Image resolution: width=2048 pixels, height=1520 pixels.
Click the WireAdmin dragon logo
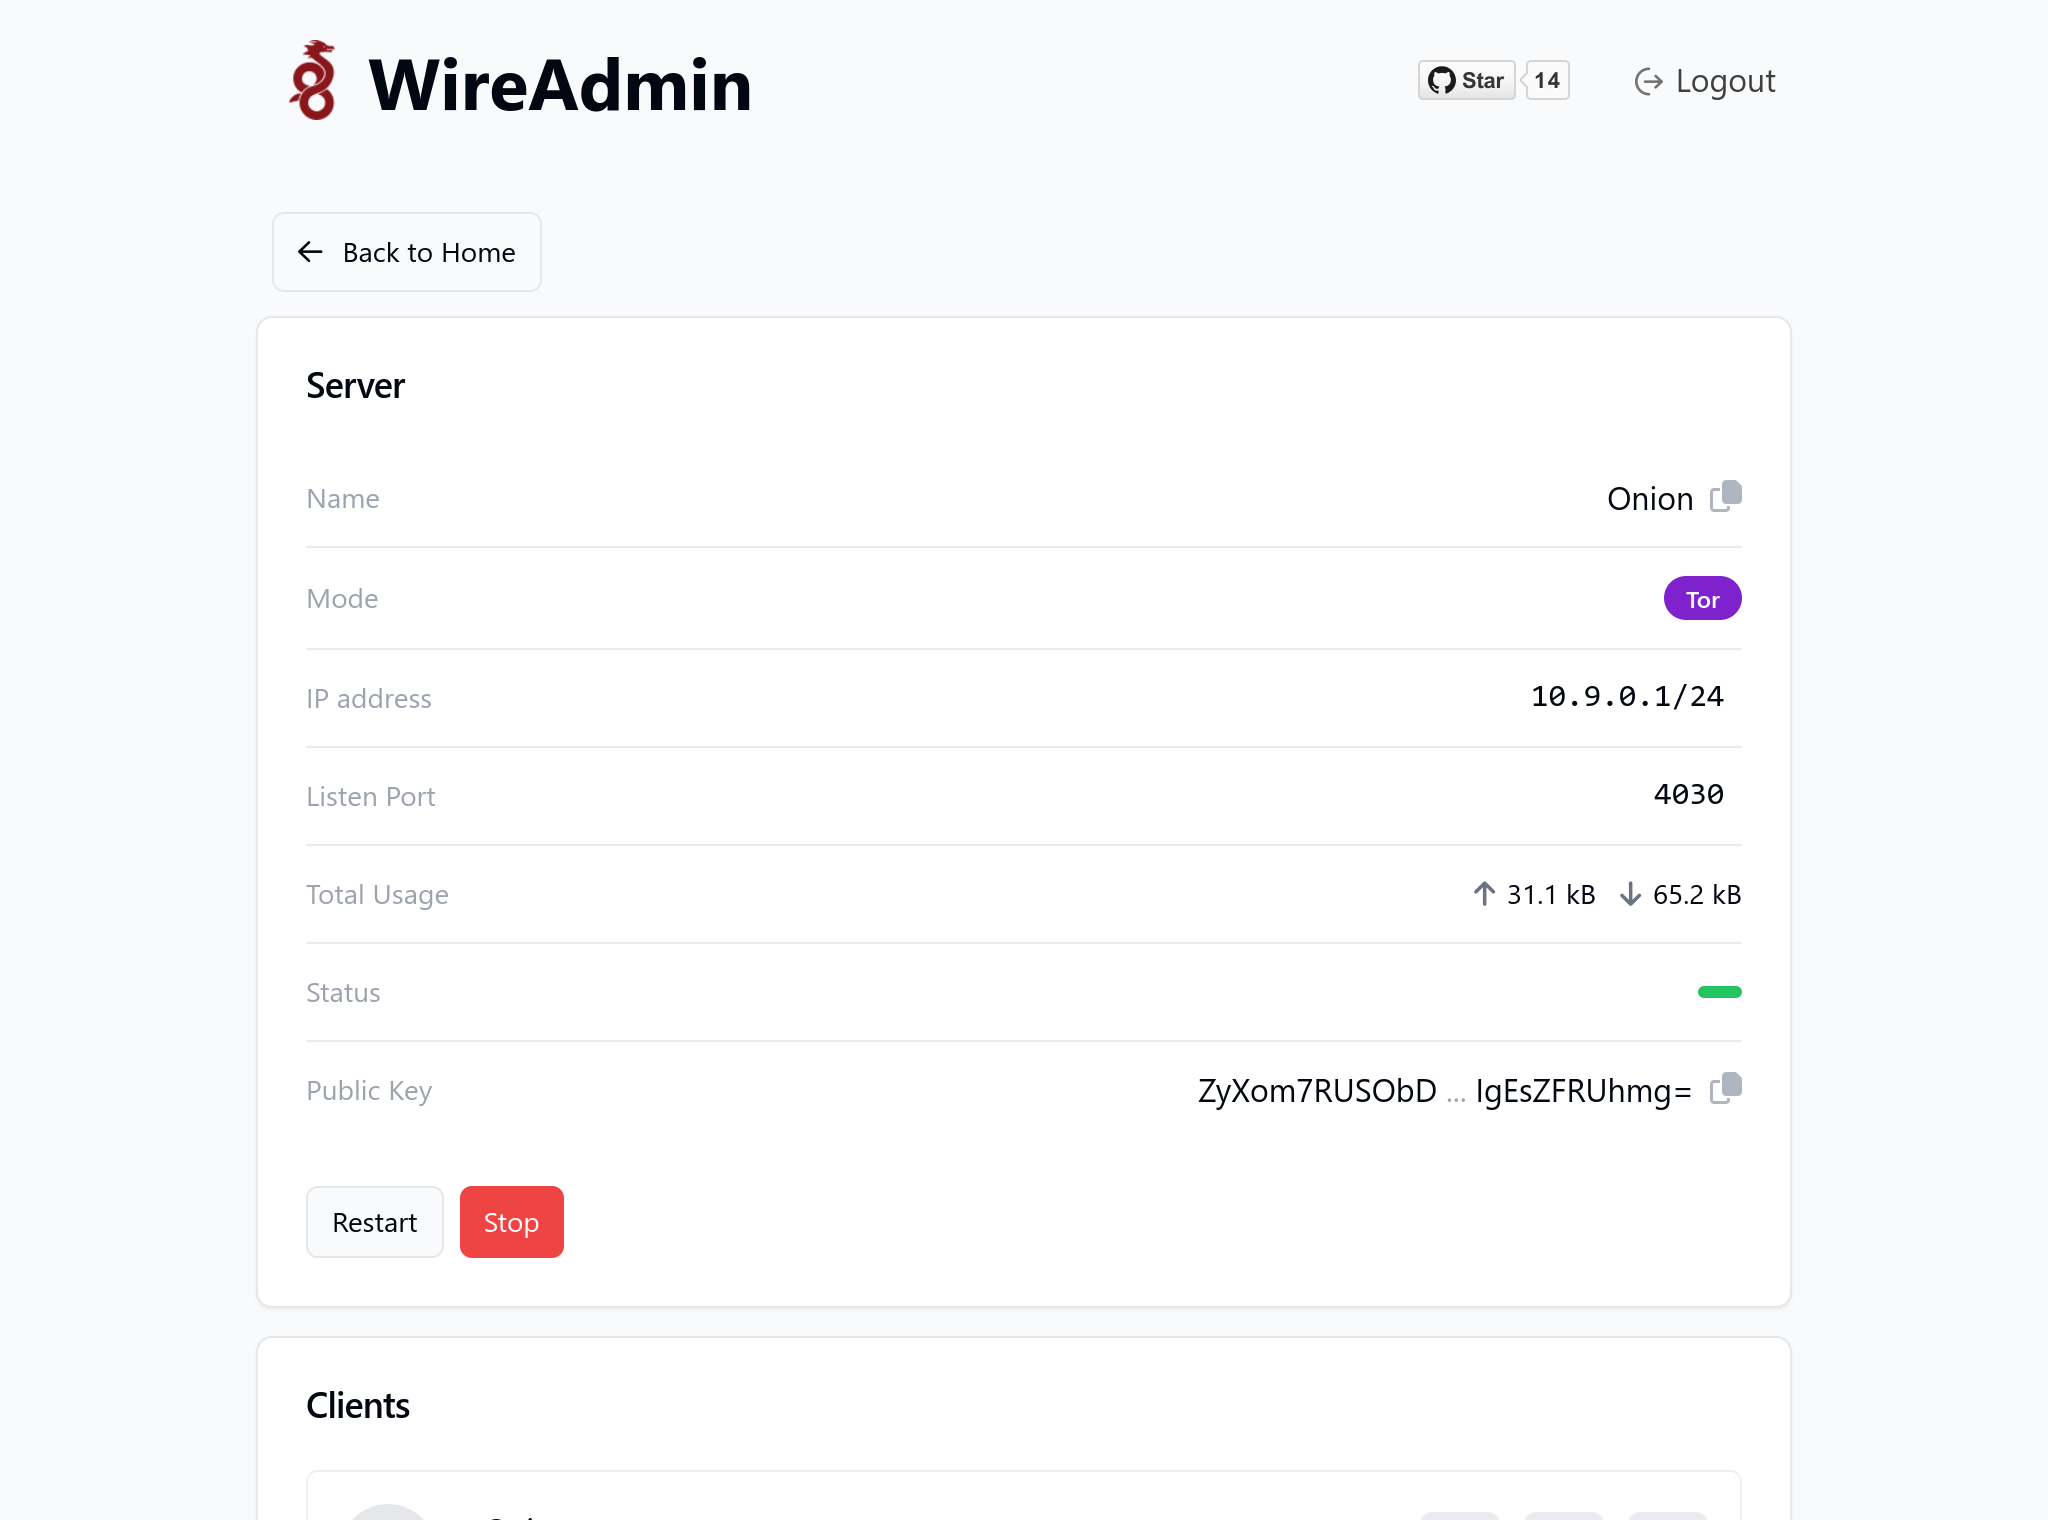tap(313, 81)
